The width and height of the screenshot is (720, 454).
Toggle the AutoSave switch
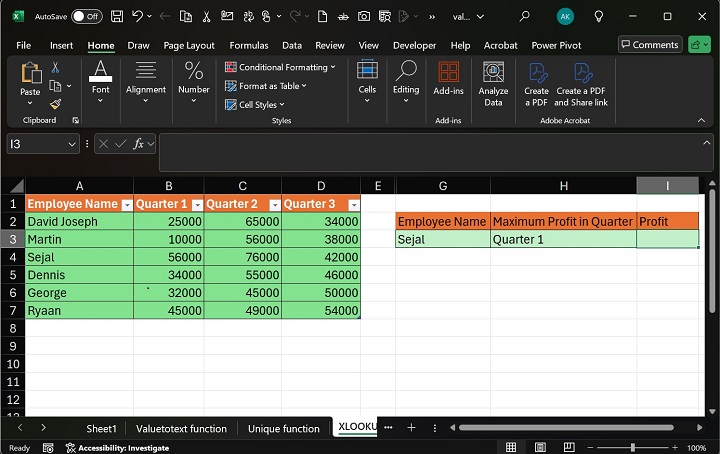pos(87,16)
